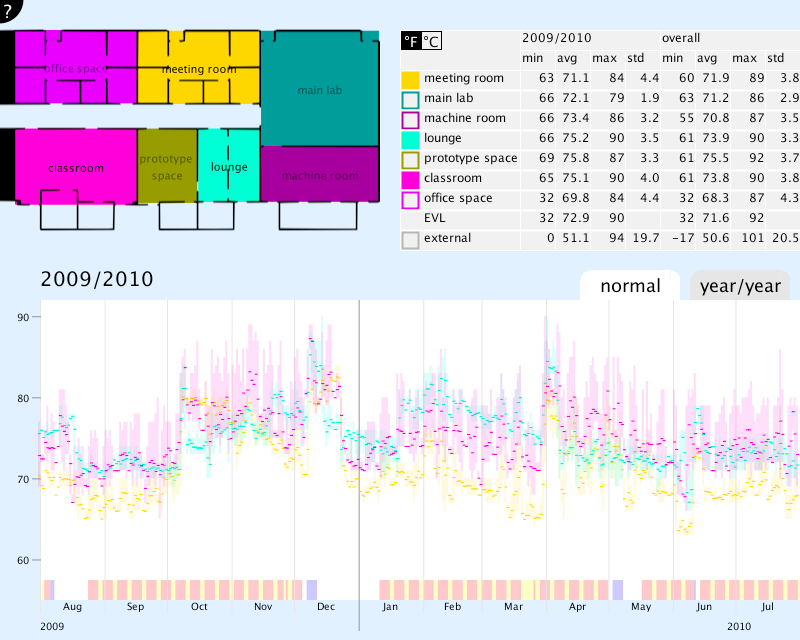Toggle the meeting room legend swatch

(x=410, y=80)
